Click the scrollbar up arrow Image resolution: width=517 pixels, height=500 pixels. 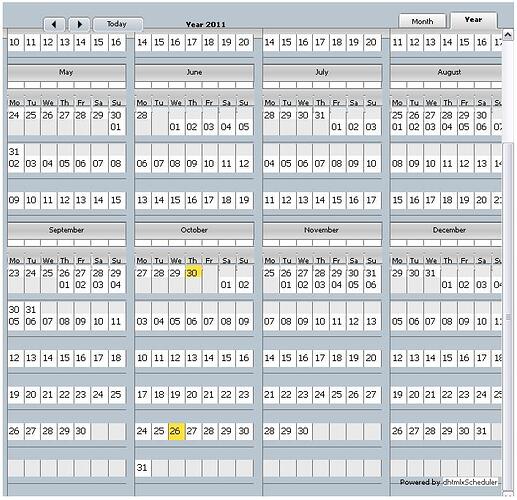508,34
